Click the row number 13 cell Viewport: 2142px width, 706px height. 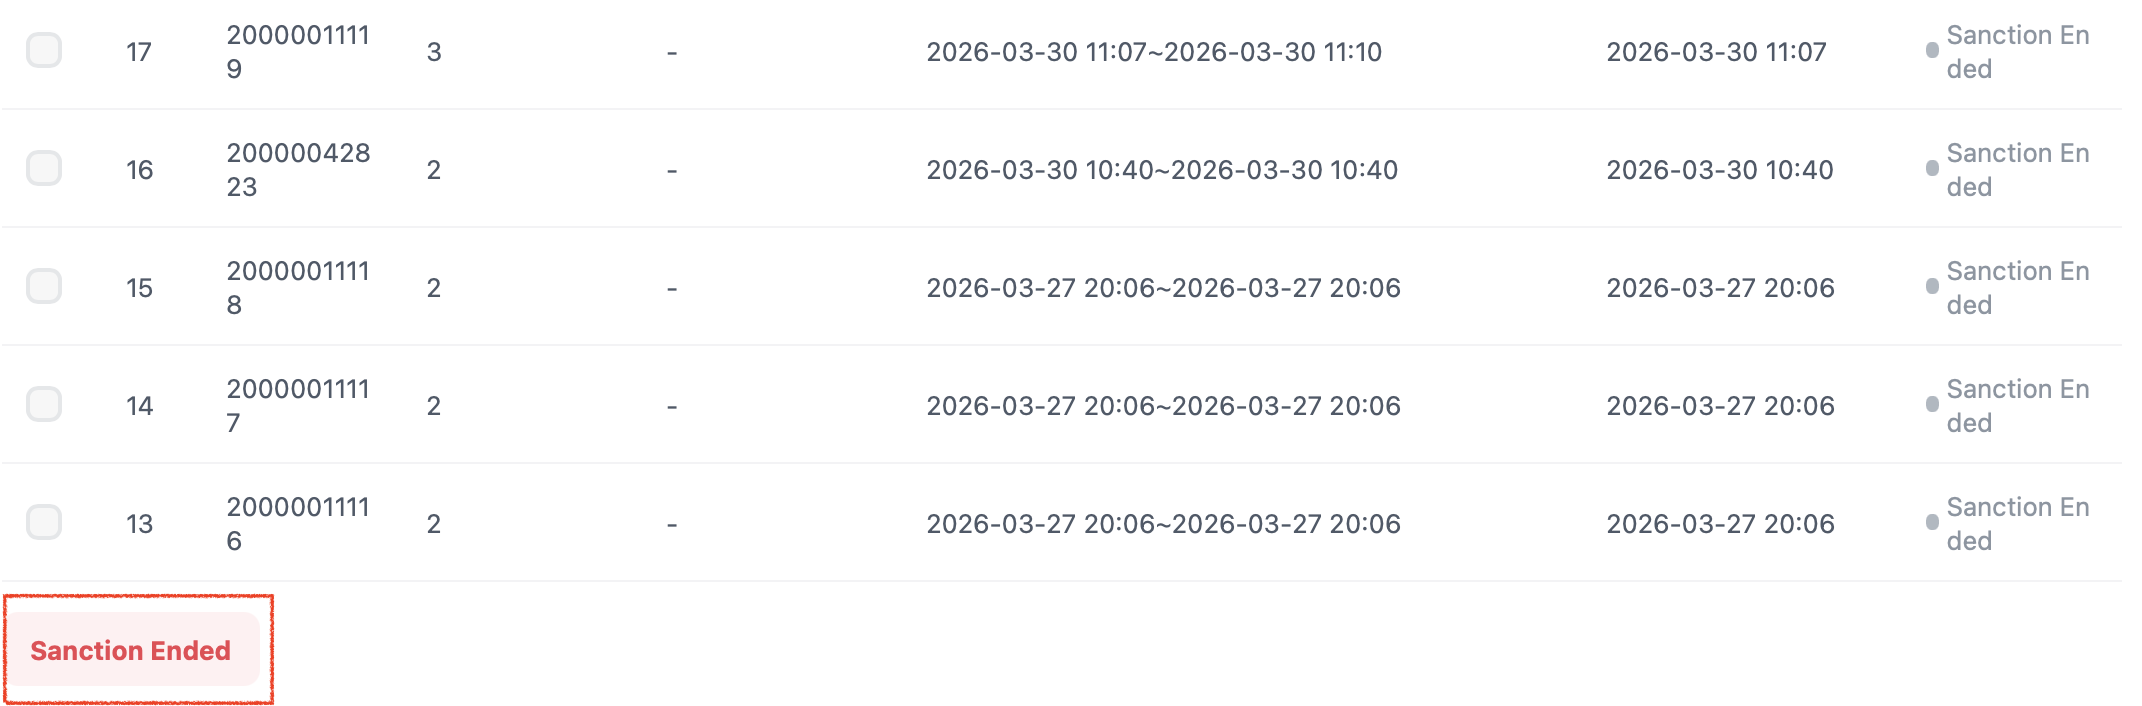click(139, 524)
